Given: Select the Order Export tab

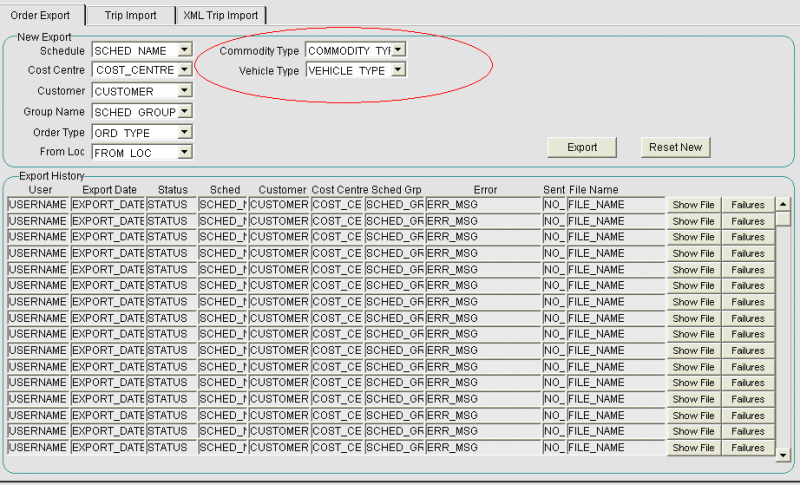Looking at the screenshot, I should pos(40,15).
